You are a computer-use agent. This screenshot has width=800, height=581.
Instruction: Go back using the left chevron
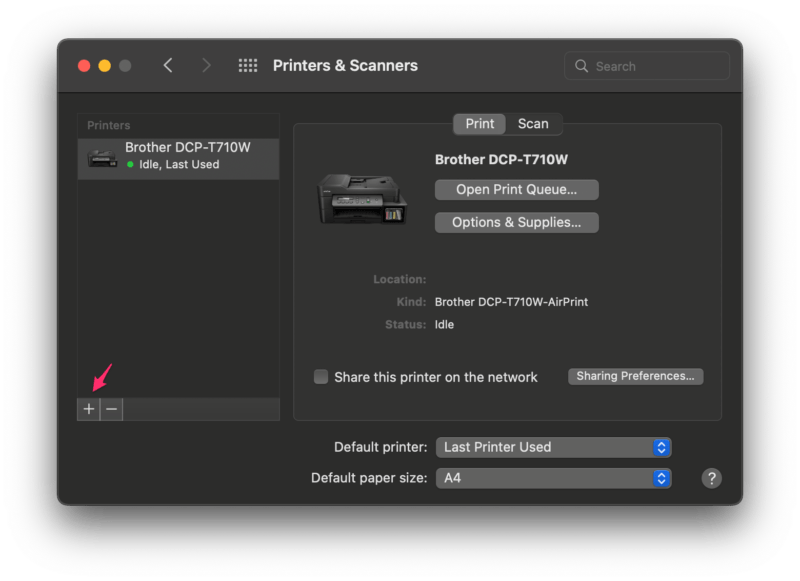point(168,66)
